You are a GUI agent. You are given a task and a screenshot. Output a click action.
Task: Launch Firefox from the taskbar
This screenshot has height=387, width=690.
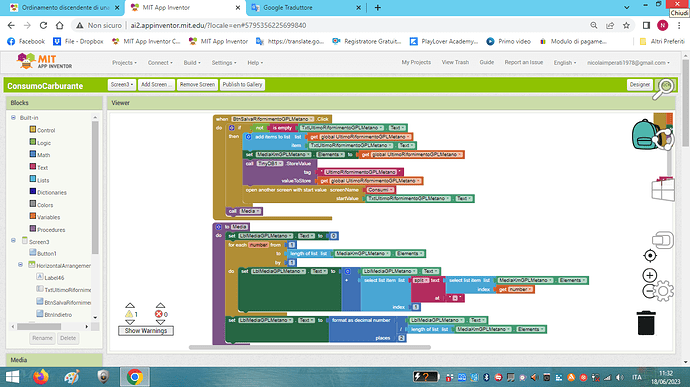click(x=40, y=377)
